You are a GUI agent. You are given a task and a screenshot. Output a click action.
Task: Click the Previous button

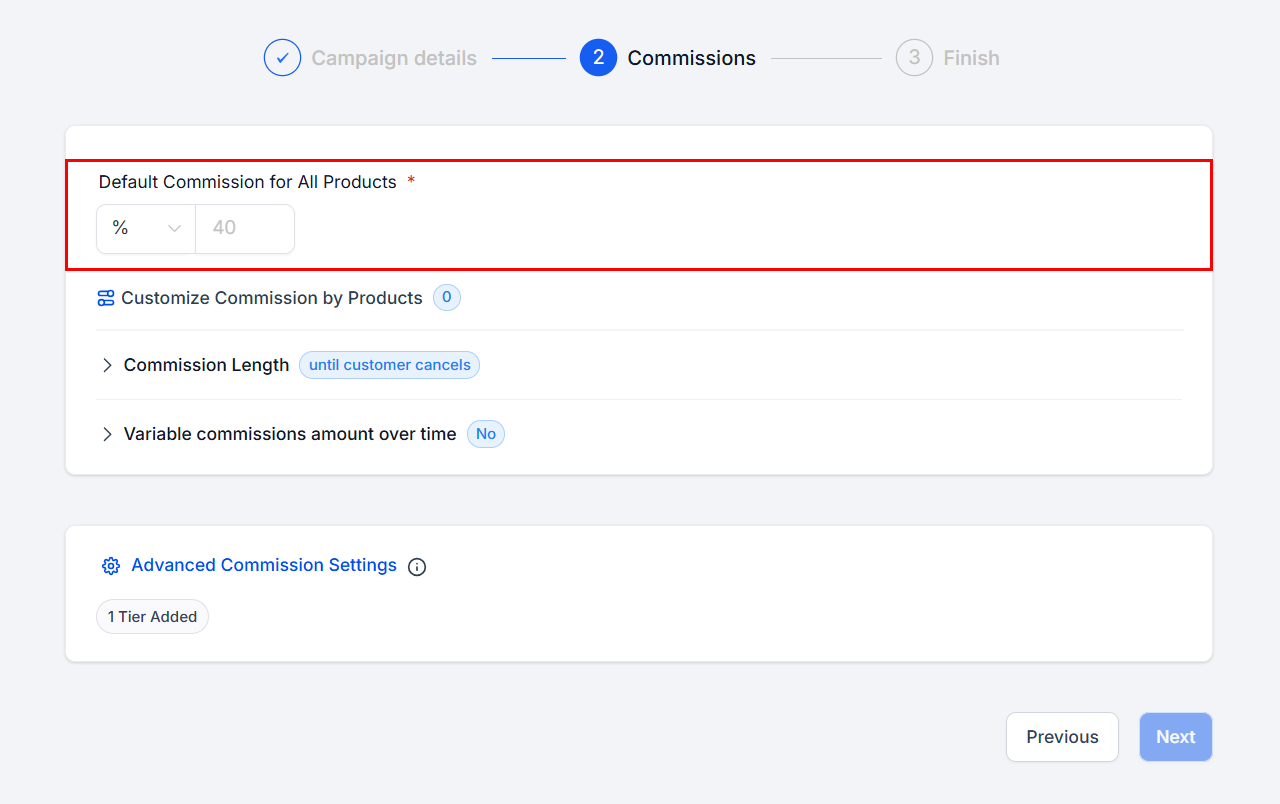tap(1062, 737)
